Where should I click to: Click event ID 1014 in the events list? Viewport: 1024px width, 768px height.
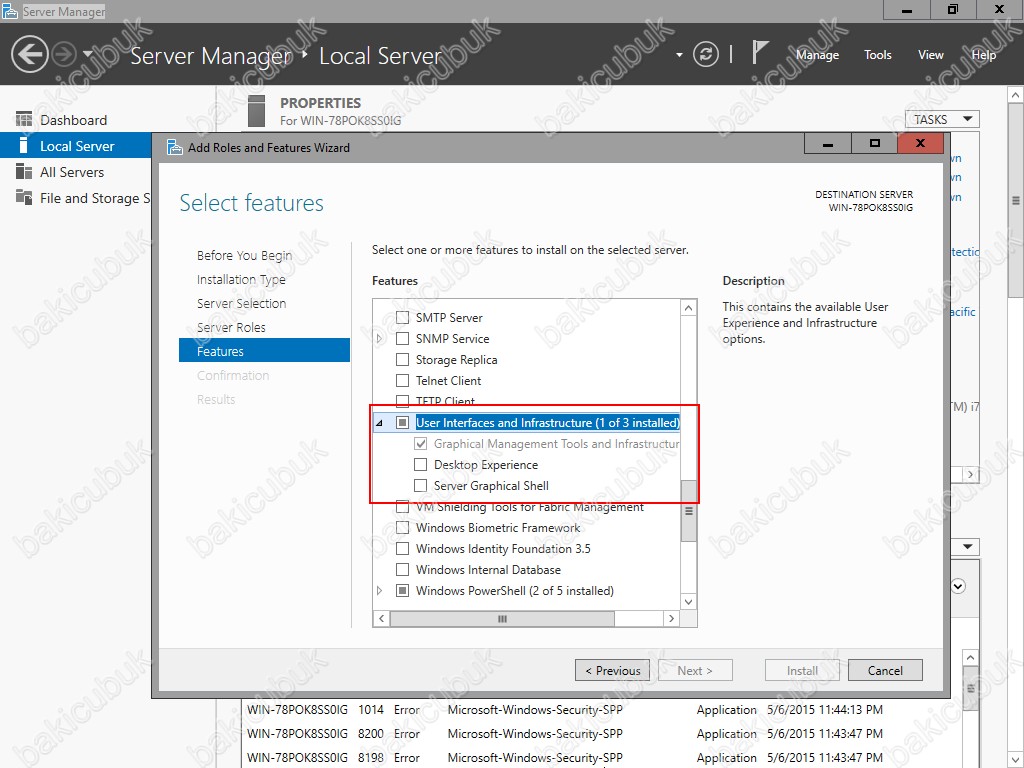(371, 709)
